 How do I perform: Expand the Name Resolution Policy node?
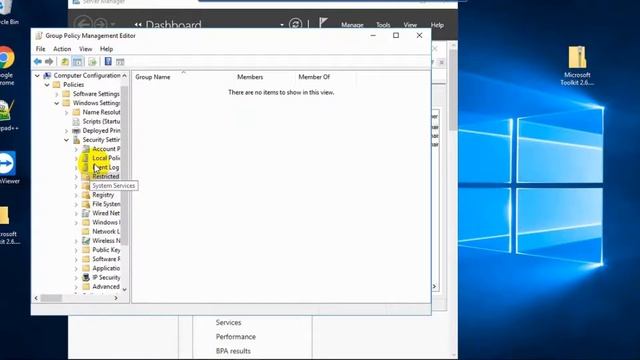point(67,112)
